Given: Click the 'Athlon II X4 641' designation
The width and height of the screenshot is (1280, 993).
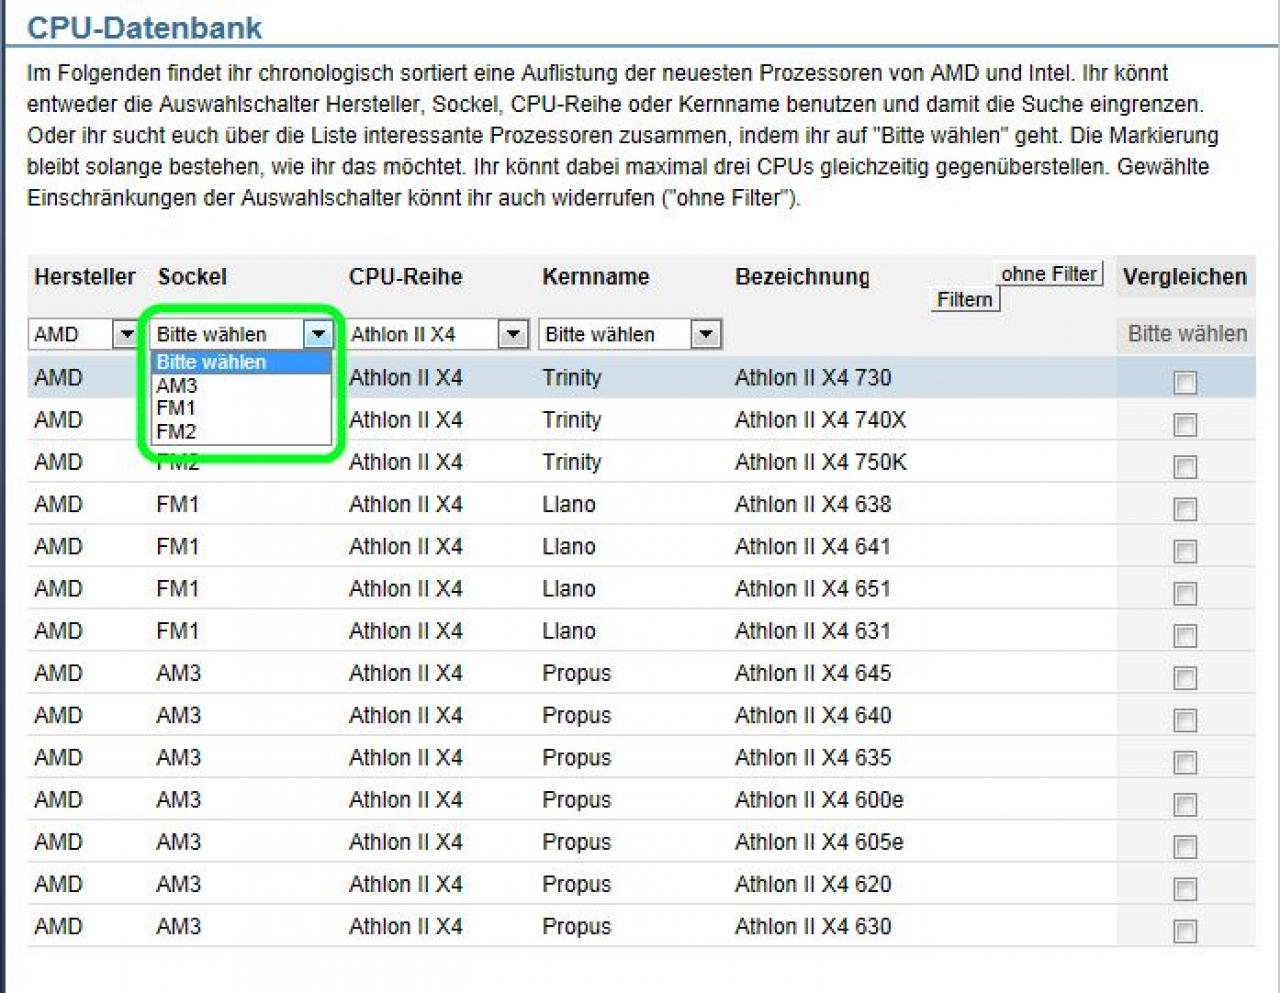Looking at the screenshot, I should (813, 546).
